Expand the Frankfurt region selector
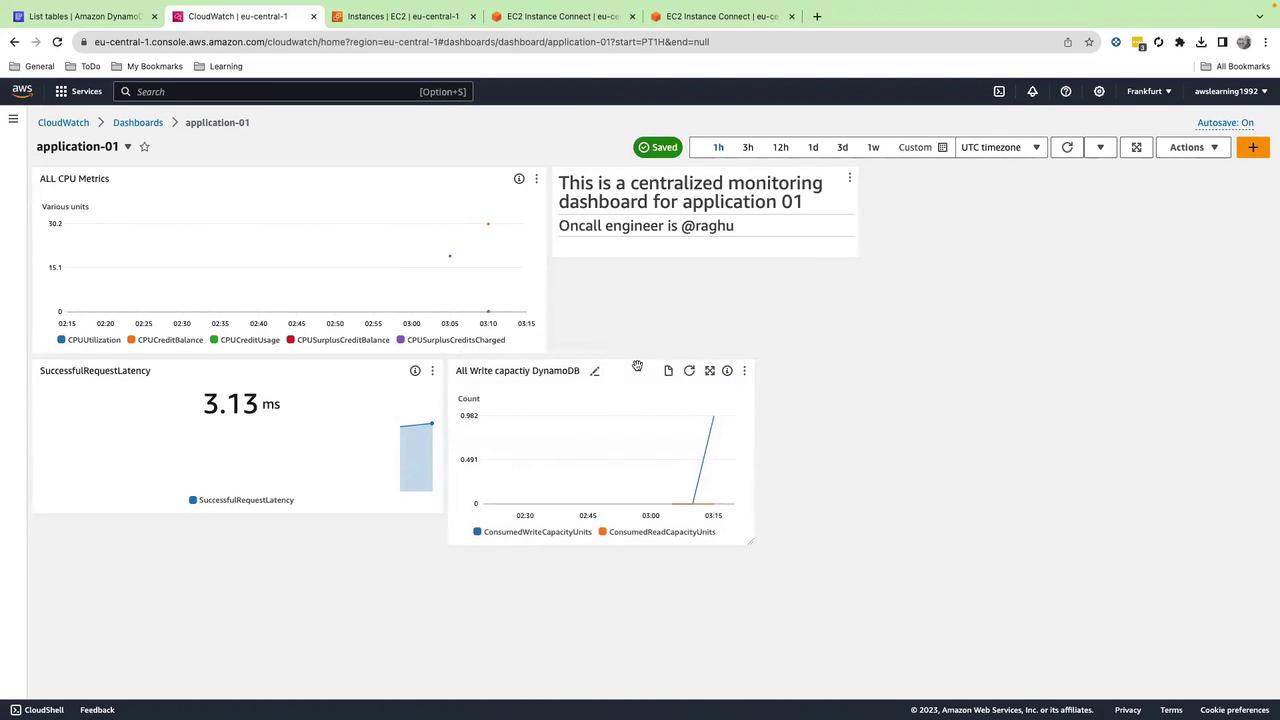Screen dimensions: 1280x720 click(1149, 91)
